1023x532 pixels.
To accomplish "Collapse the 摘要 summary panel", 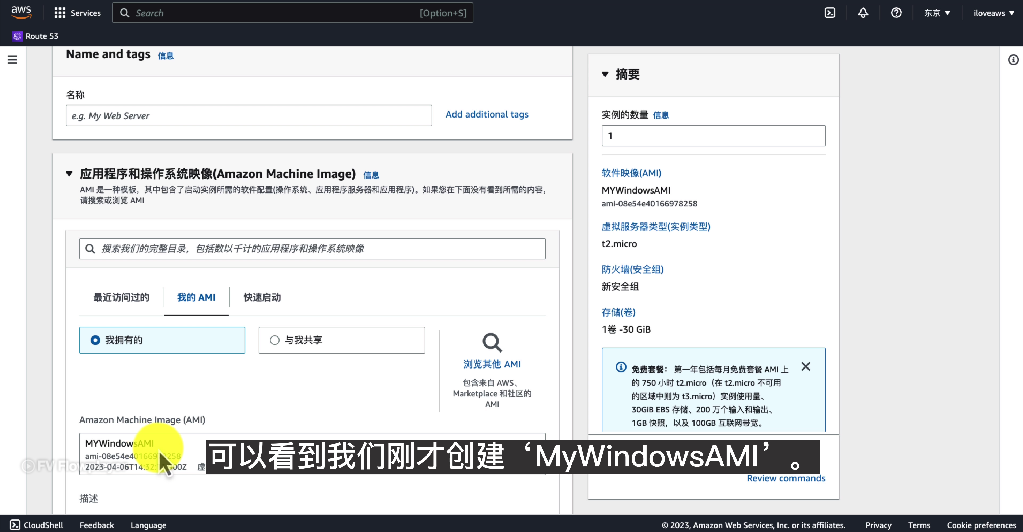I will tap(605, 74).
